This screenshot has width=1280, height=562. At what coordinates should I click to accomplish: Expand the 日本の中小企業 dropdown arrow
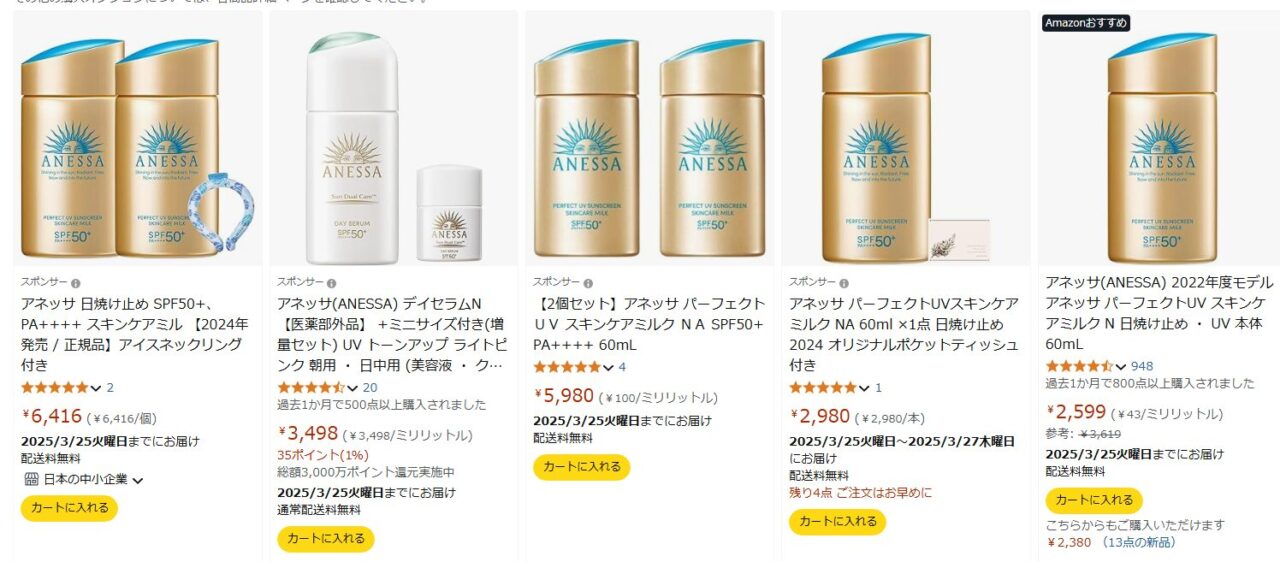(x=138, y=480)
